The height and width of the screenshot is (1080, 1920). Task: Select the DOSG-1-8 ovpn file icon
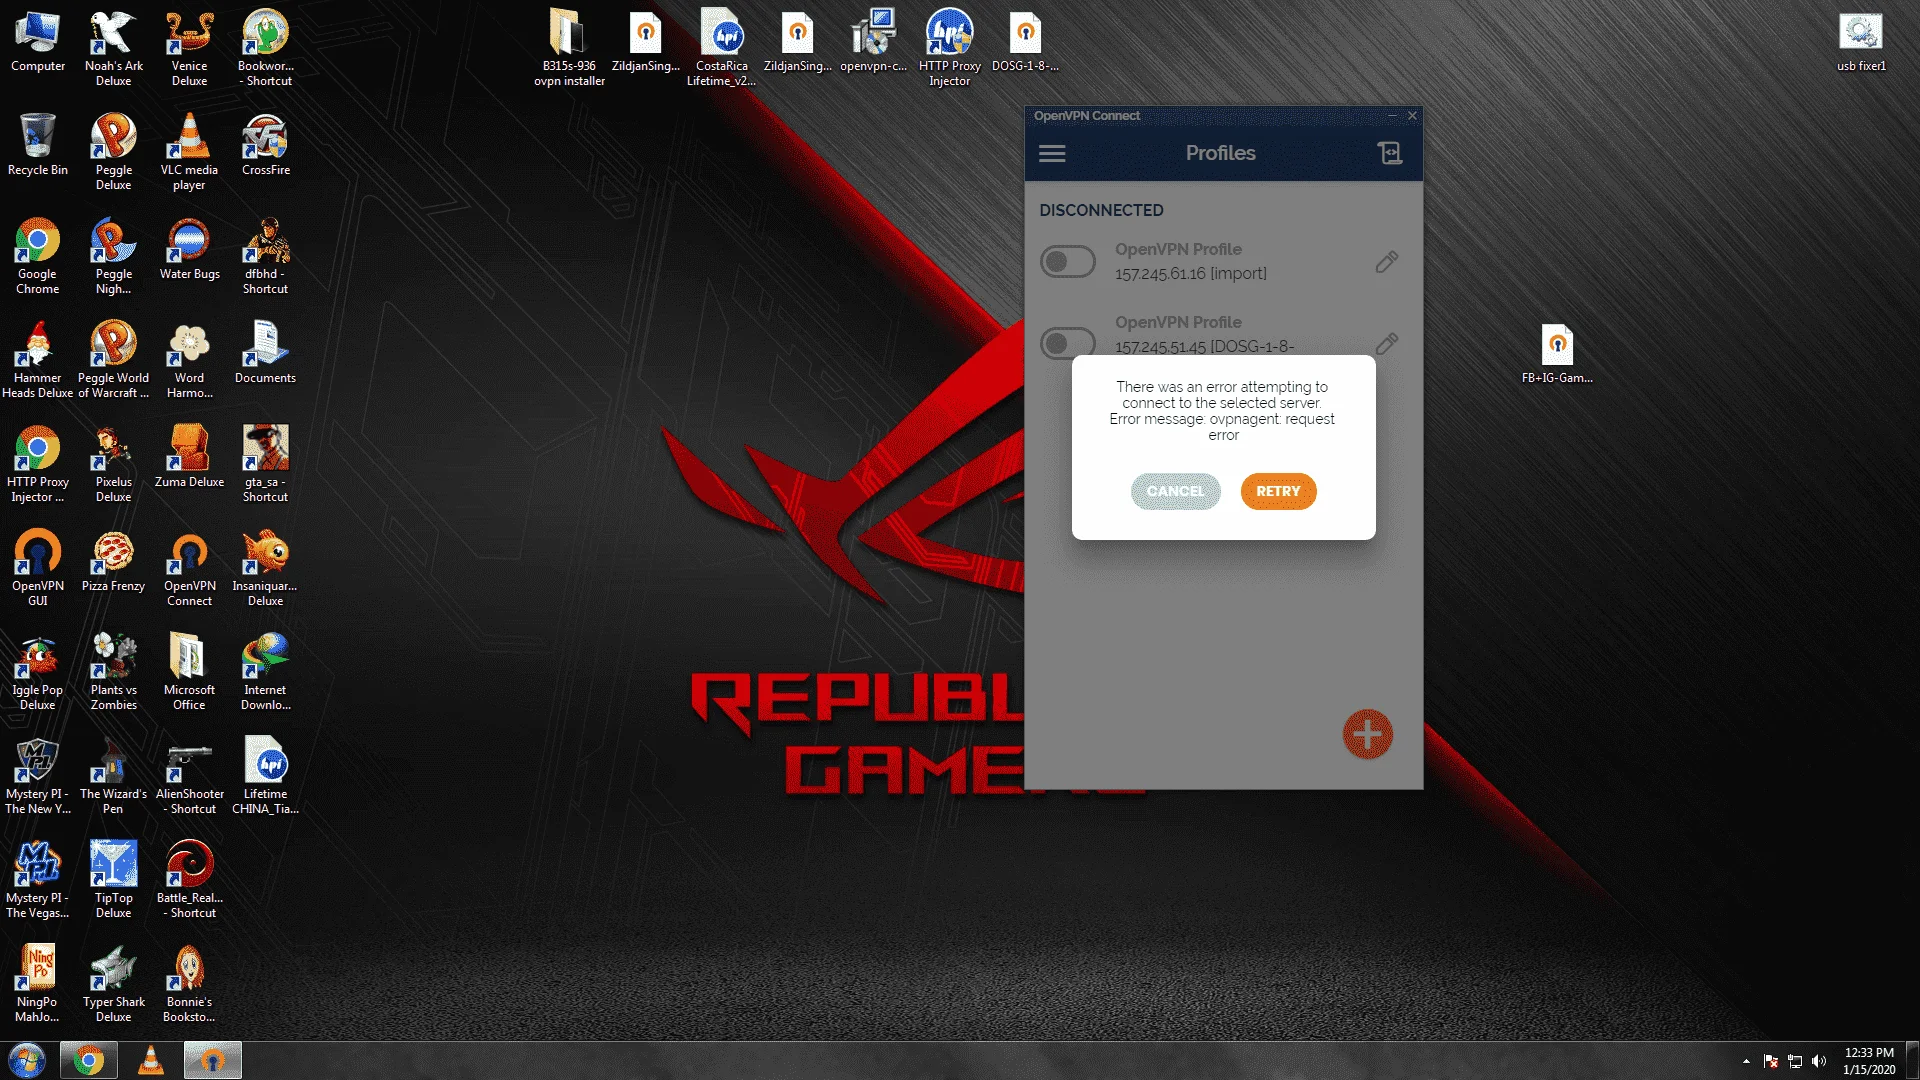(x=1025, y=42)
